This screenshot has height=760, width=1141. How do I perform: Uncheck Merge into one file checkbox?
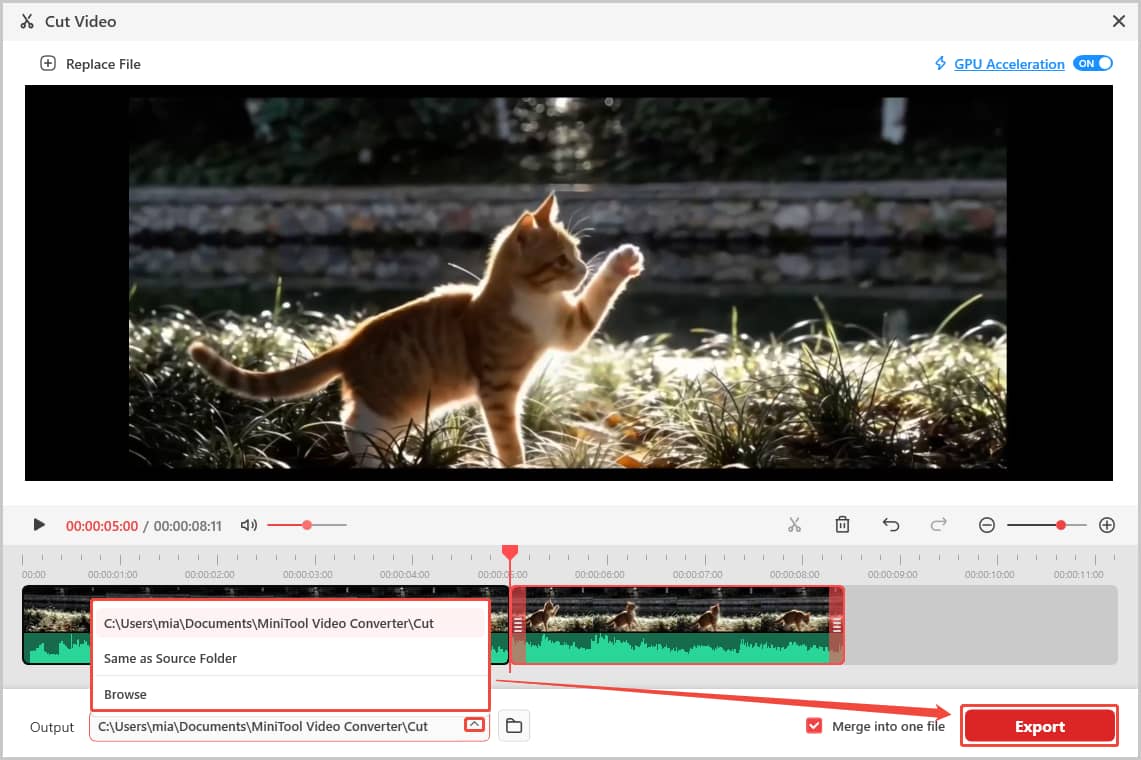pos(814,726)
